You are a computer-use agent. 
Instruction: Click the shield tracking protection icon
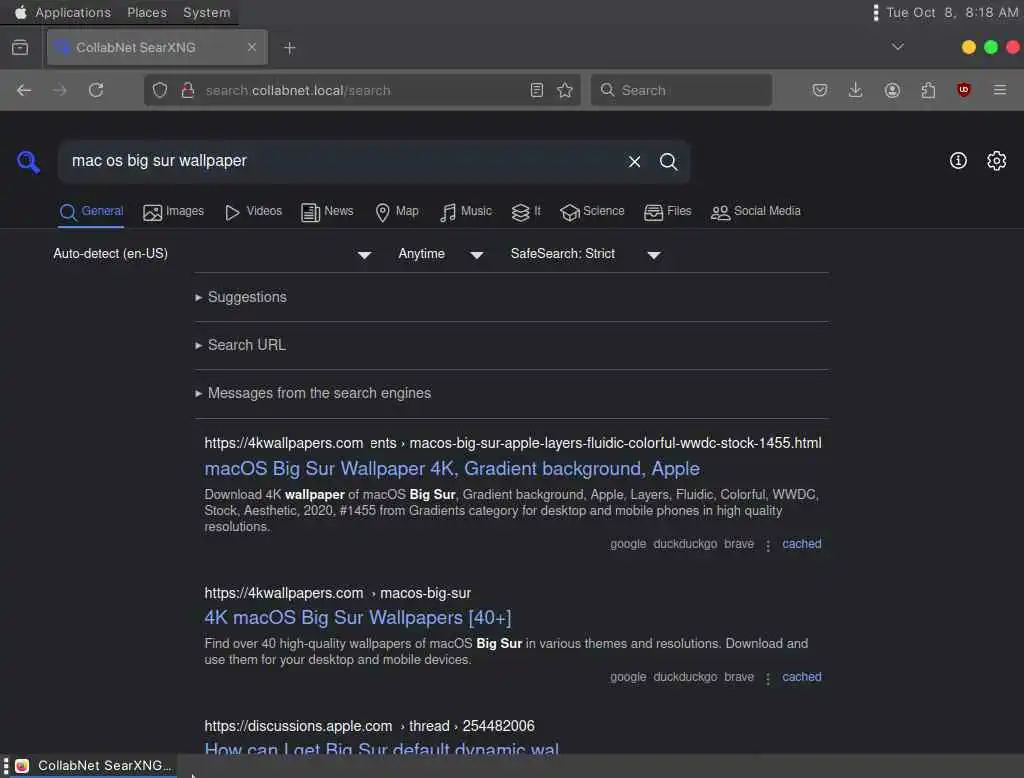(160, 90)
